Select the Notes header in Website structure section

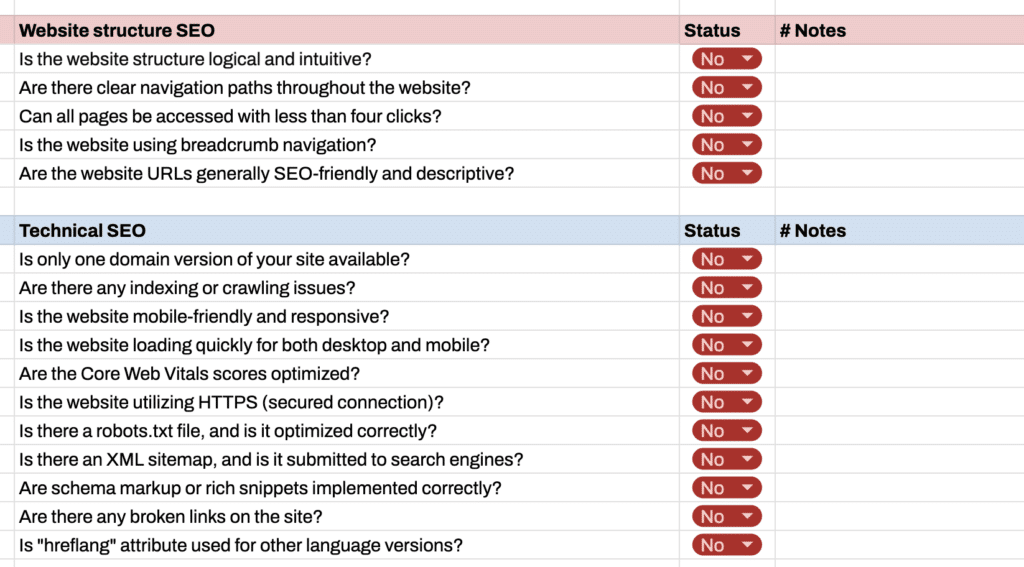[812, 31]
